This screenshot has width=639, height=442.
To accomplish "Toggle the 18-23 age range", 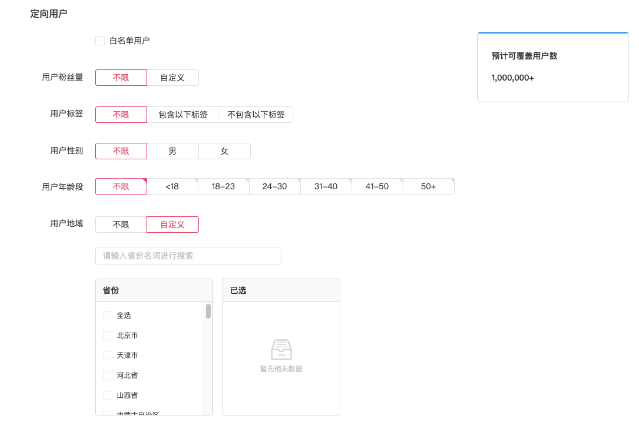I will point(223,187).
